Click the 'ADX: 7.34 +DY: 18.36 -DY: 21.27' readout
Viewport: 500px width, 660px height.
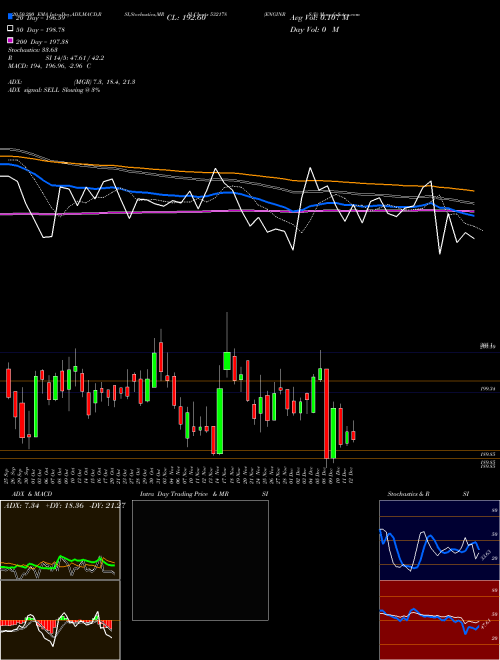coord(64,506)
